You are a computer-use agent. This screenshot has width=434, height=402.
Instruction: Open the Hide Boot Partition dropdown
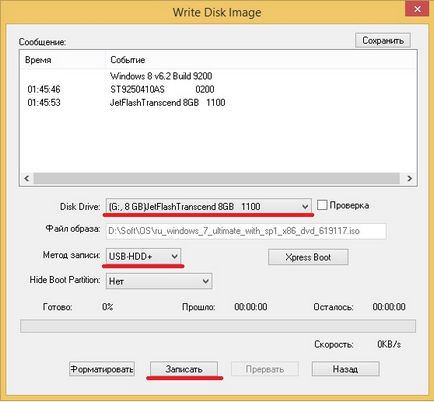(159, 281)
